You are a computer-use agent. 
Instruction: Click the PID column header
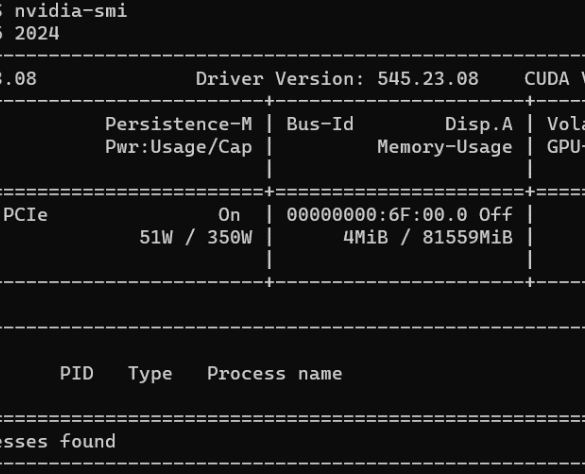[76, 373]
